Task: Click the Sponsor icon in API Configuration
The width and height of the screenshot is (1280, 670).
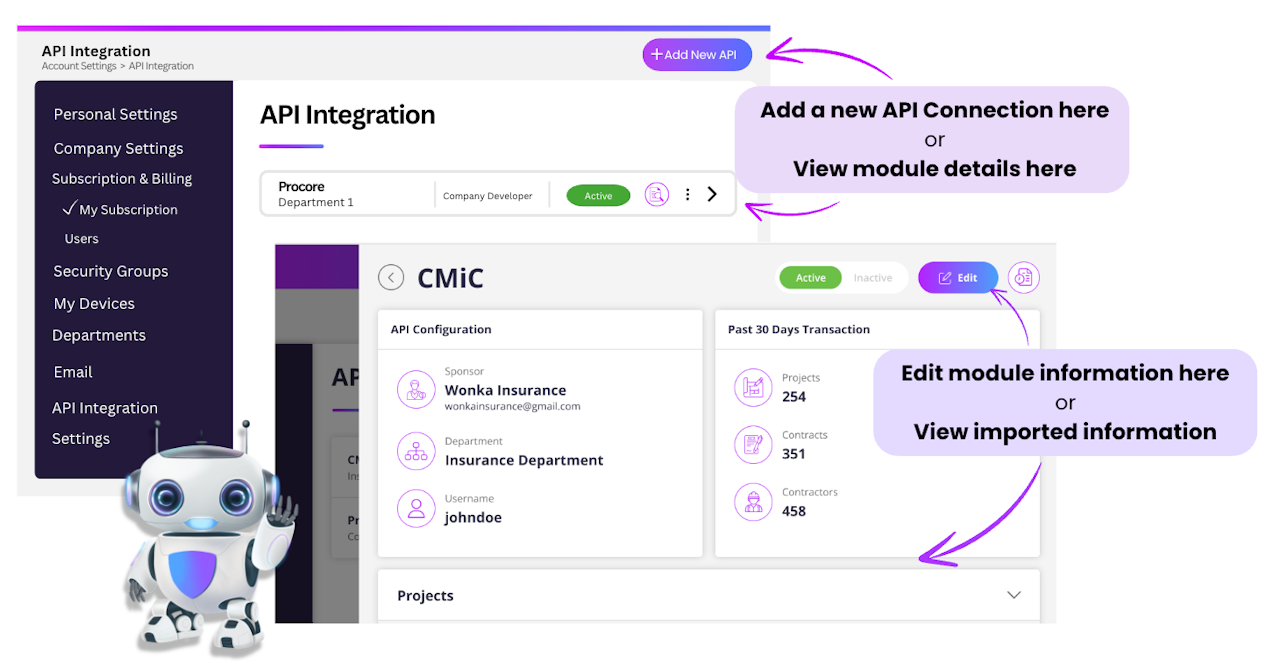Action: point(416,390)
